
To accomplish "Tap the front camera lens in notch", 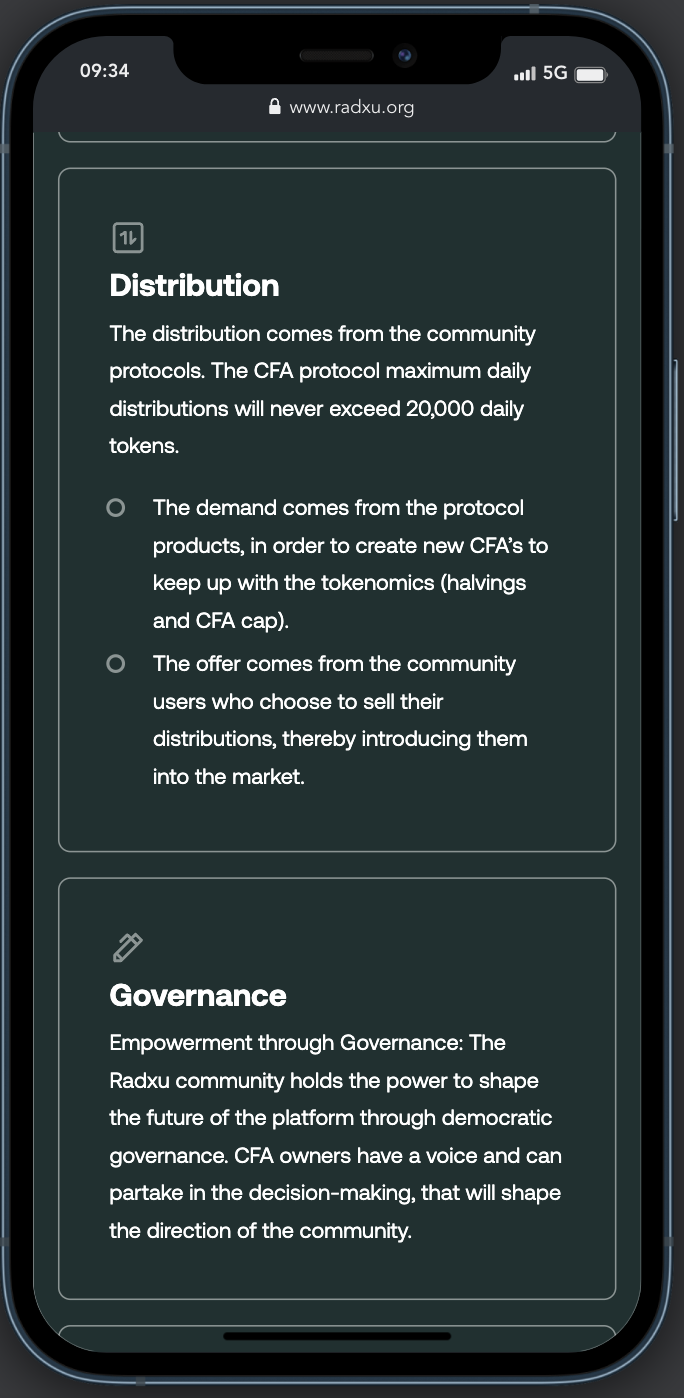I will point(404,56).
